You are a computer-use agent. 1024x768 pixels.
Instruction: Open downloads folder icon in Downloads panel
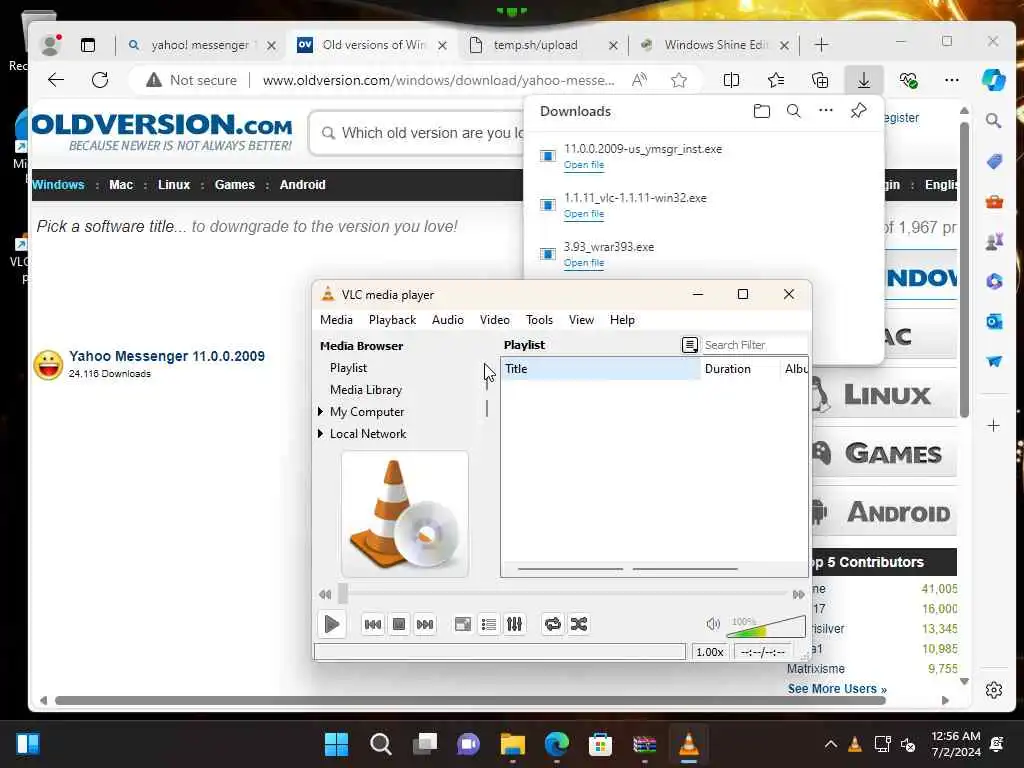(761, 111)
